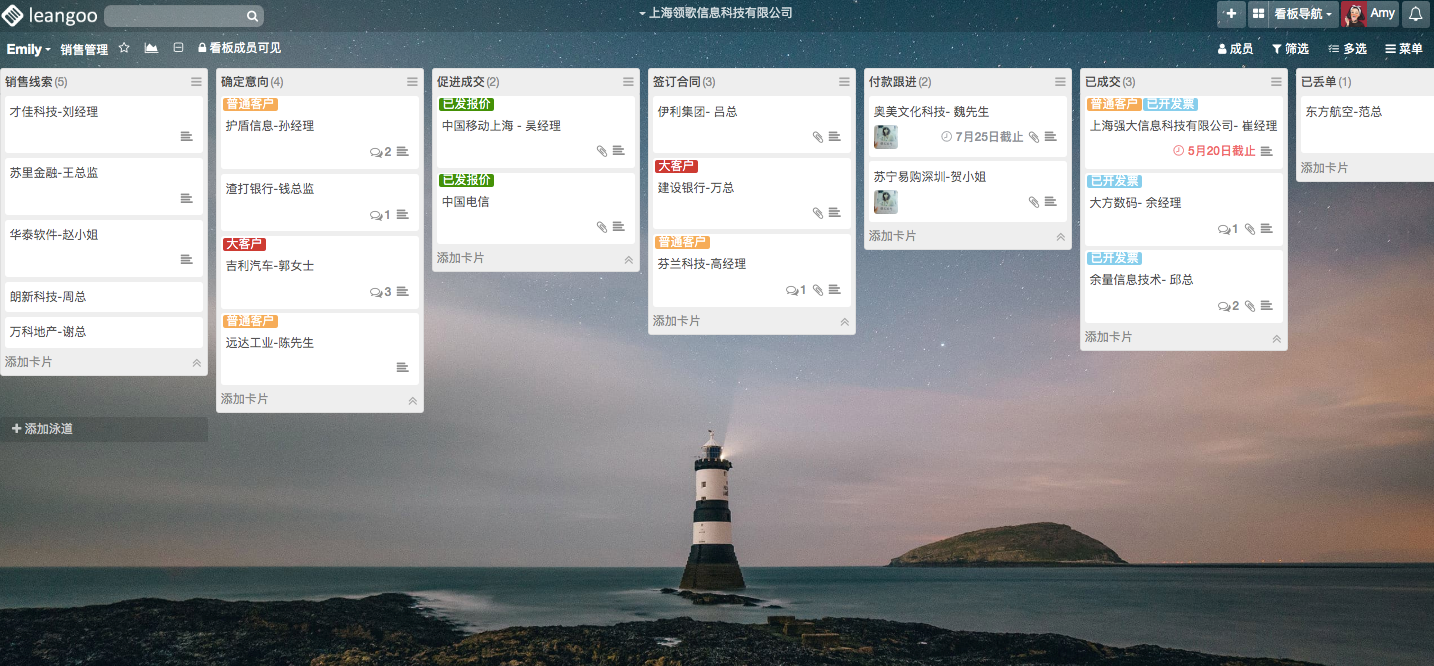1434x666 pixels.
Task: Open the 菜单 menu
Action: [x=1403, y=49]
